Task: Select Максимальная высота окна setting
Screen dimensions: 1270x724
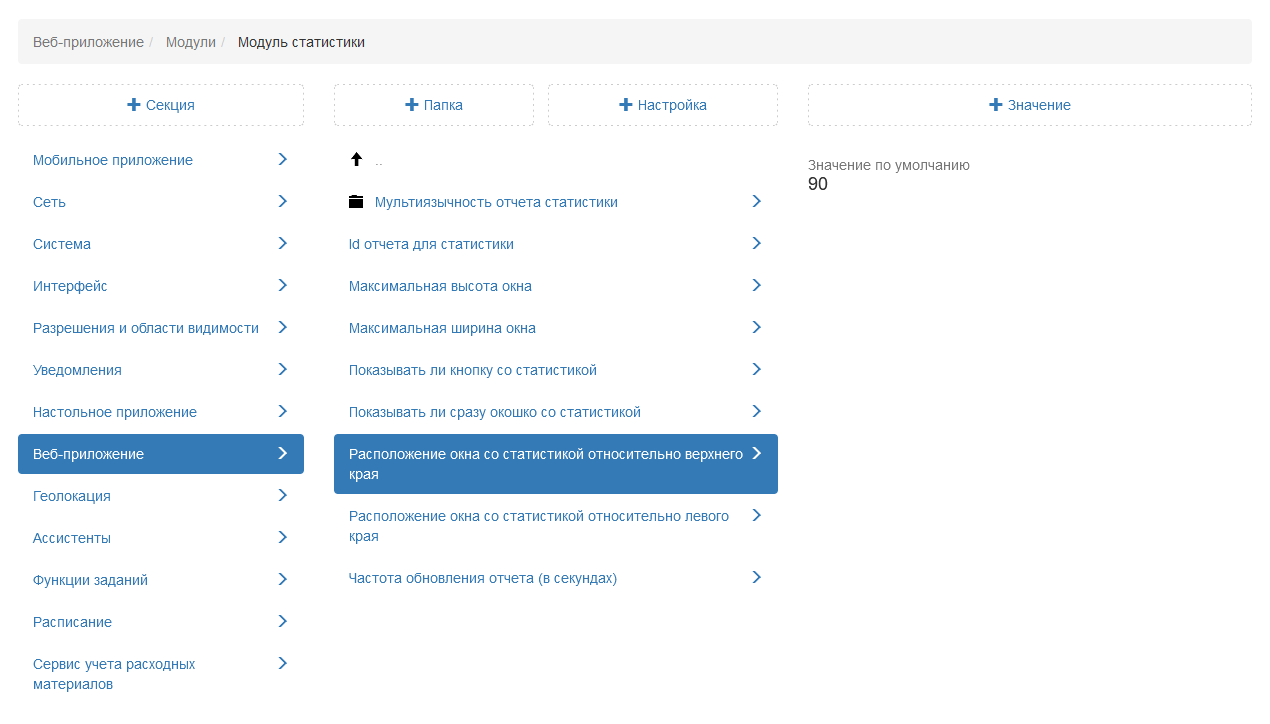Action: coord(440,286)
